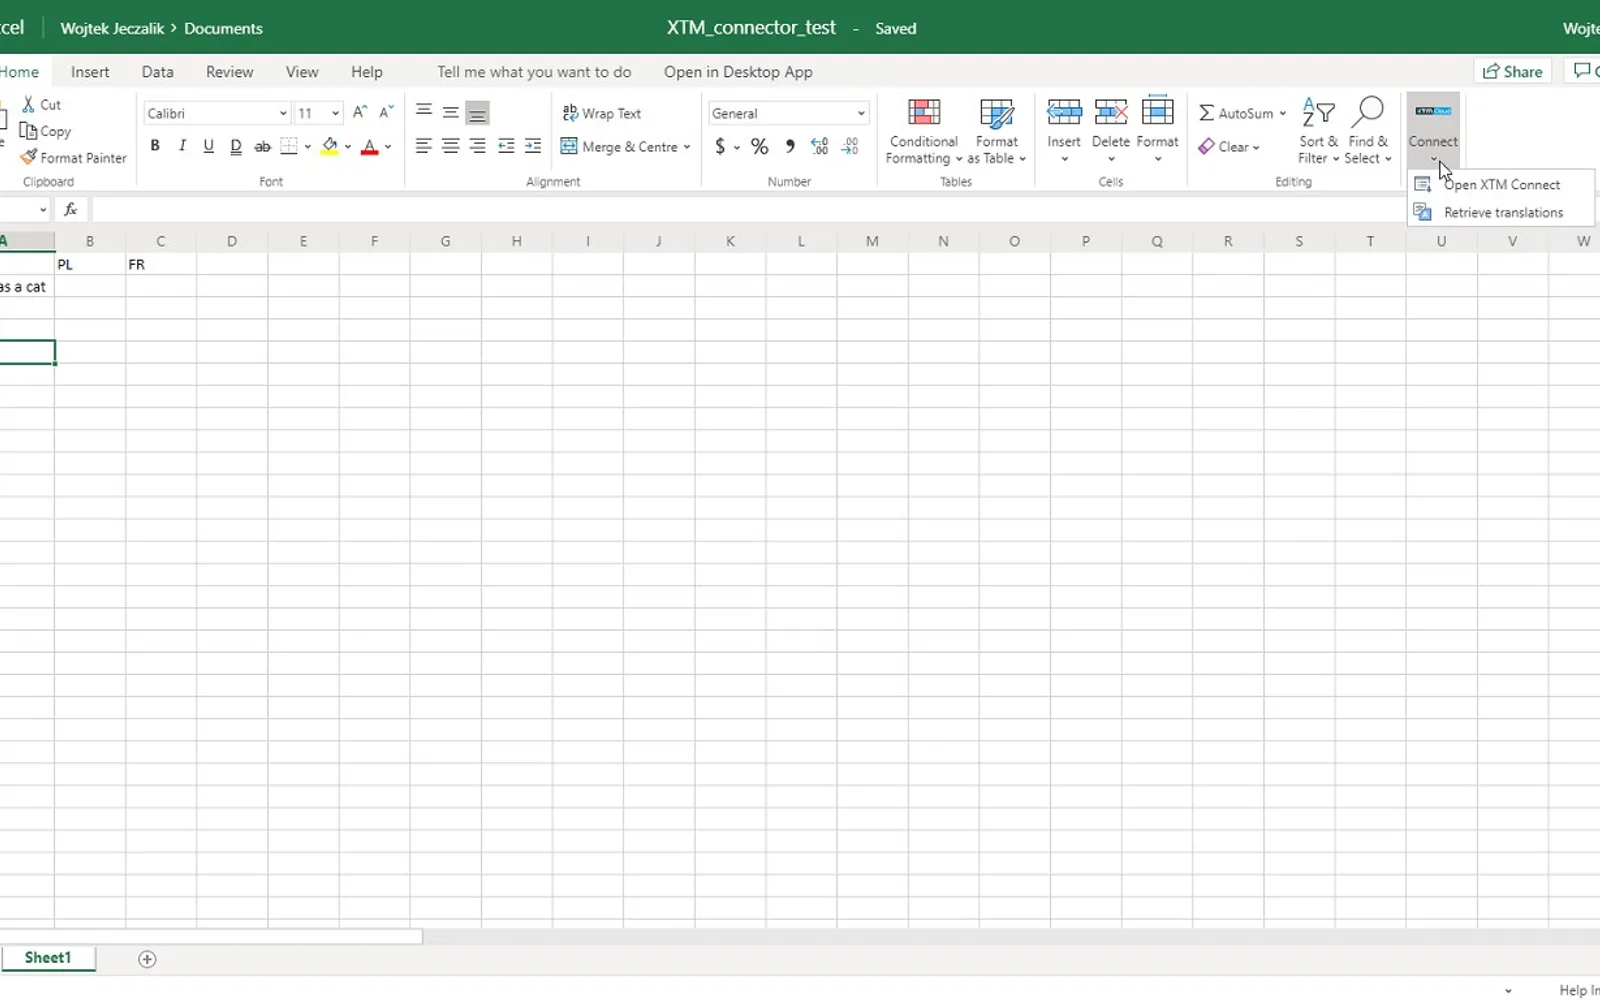Switch to the Insert ribbon tab

[90, 72]
